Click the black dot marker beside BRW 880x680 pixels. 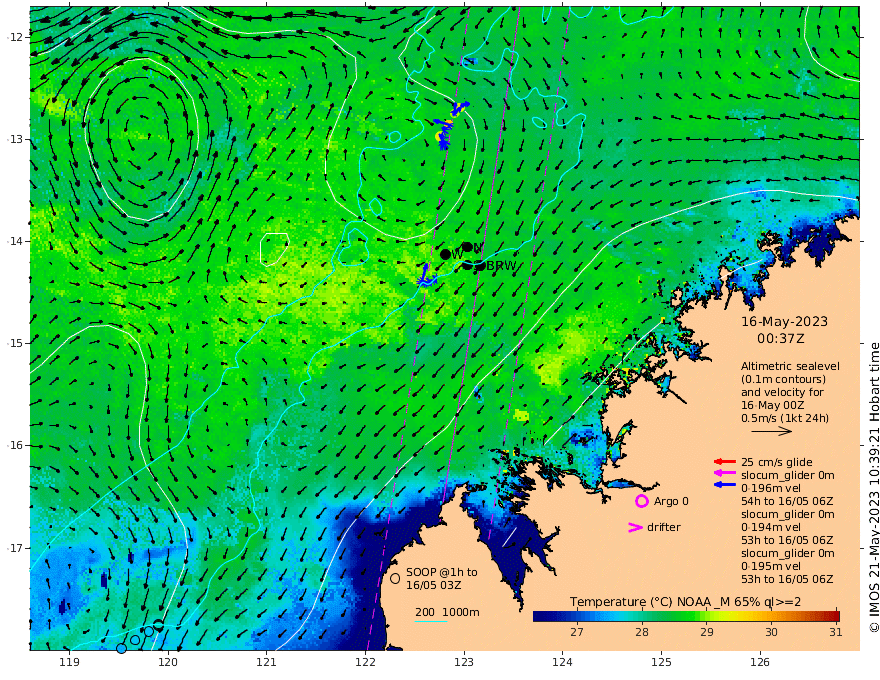click(480, 266)
